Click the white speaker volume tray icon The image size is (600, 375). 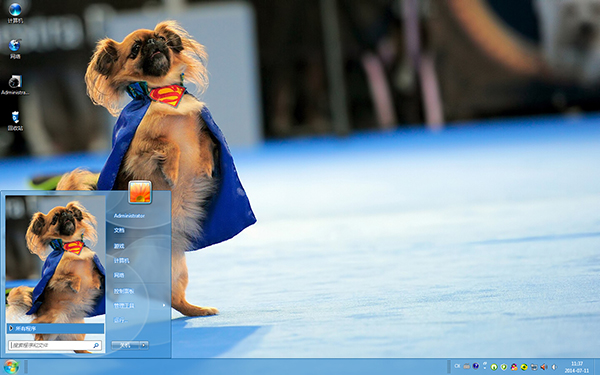(554, 367)
